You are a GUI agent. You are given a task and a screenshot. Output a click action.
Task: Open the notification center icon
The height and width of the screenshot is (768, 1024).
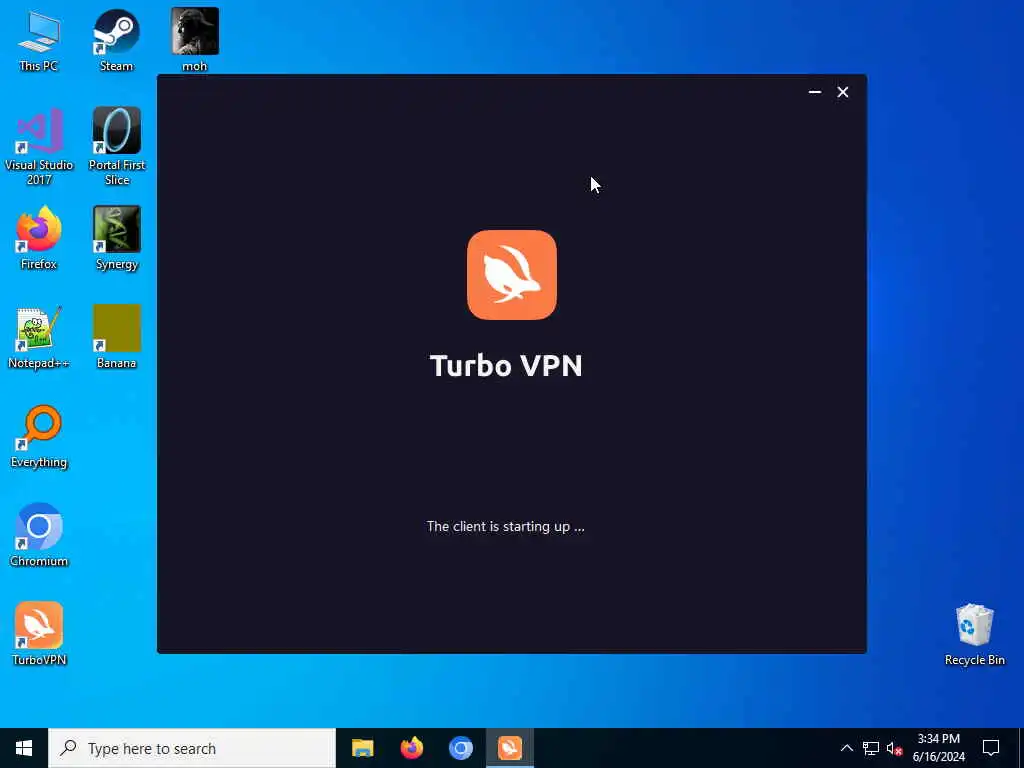[x=991, y=748]
